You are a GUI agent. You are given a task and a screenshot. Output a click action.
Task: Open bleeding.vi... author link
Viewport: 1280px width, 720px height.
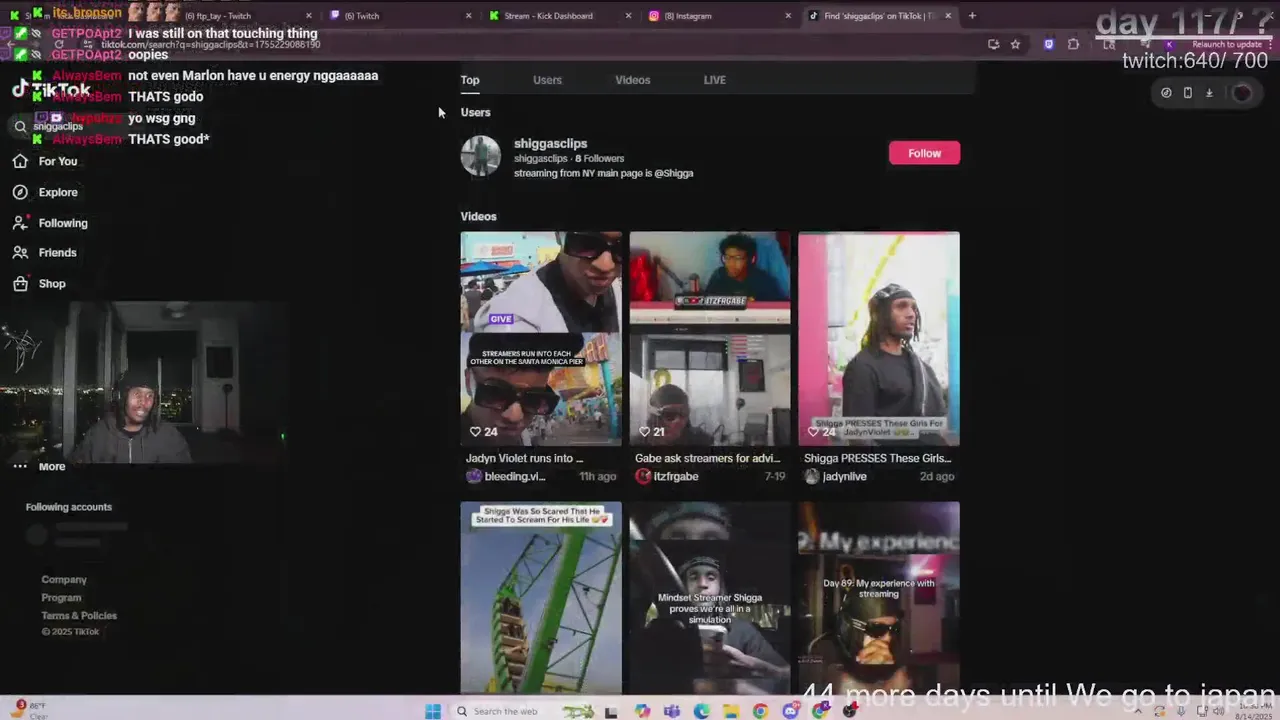514,477
